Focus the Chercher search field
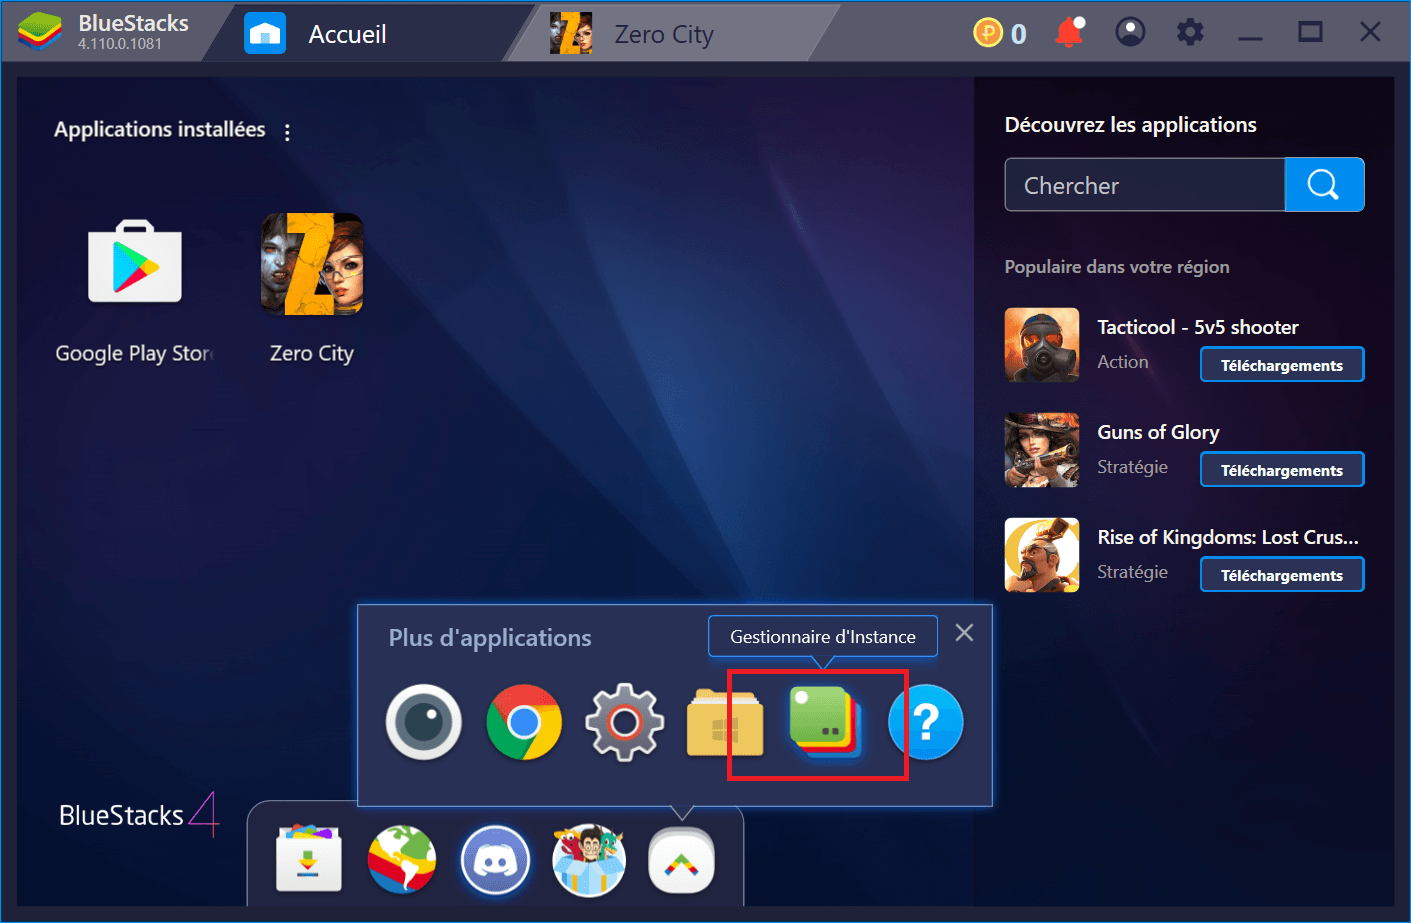This screenshot has width=1411, height=923. [x=1145, y=185]
